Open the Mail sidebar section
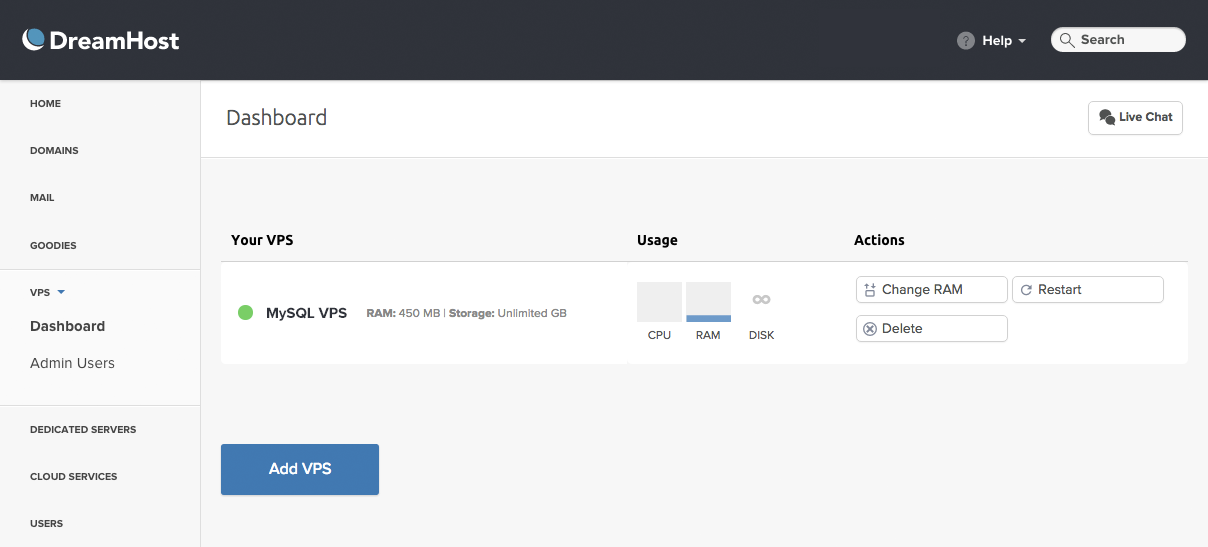1208x547 pixels. (42, 198)
